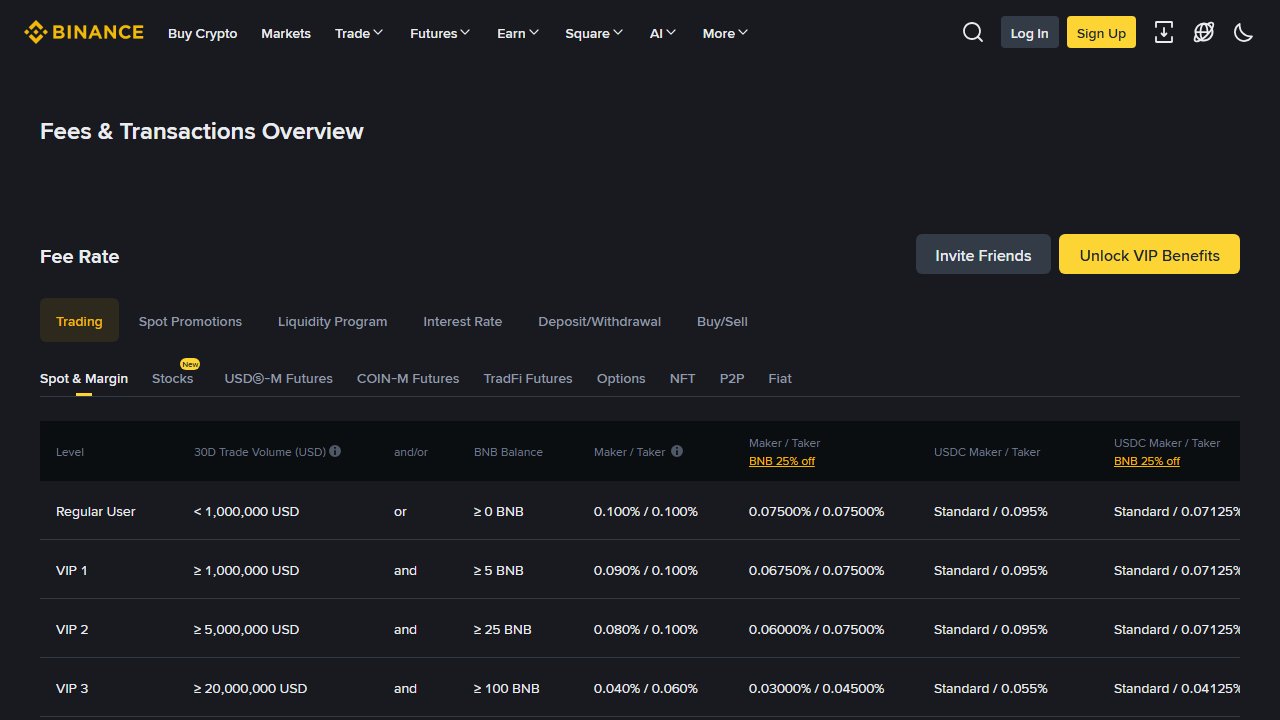Click the '≥ 100 BNB' balance cell
Image resolution: width=1280 pixels, height=720 pixels.
point(507,688)
